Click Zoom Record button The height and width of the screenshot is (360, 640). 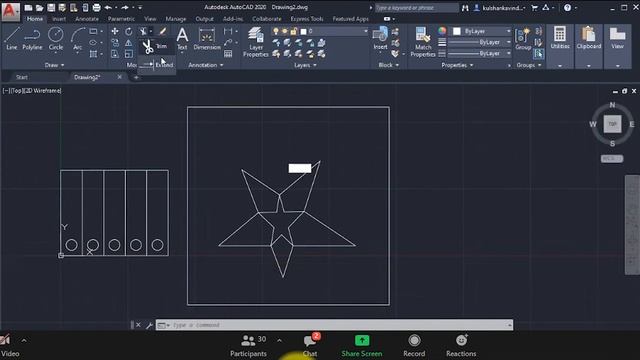click(x=414, y=346)
